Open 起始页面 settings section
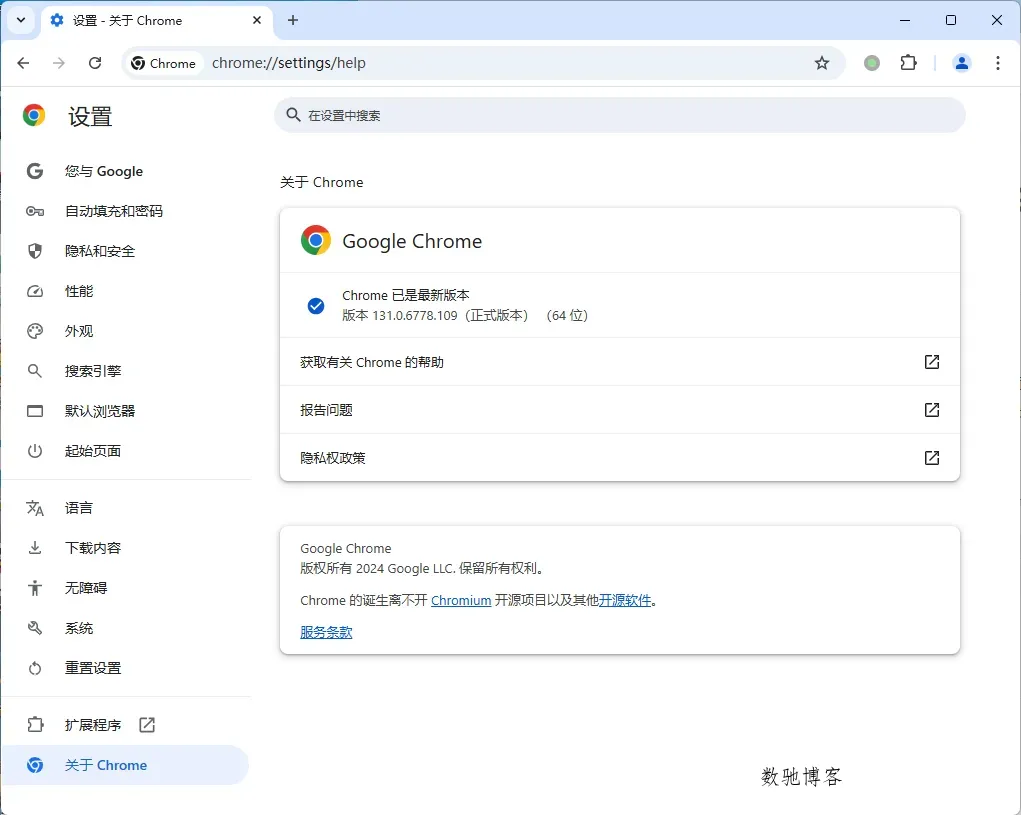The image size is (1021, 815). (x=127, y=450)
